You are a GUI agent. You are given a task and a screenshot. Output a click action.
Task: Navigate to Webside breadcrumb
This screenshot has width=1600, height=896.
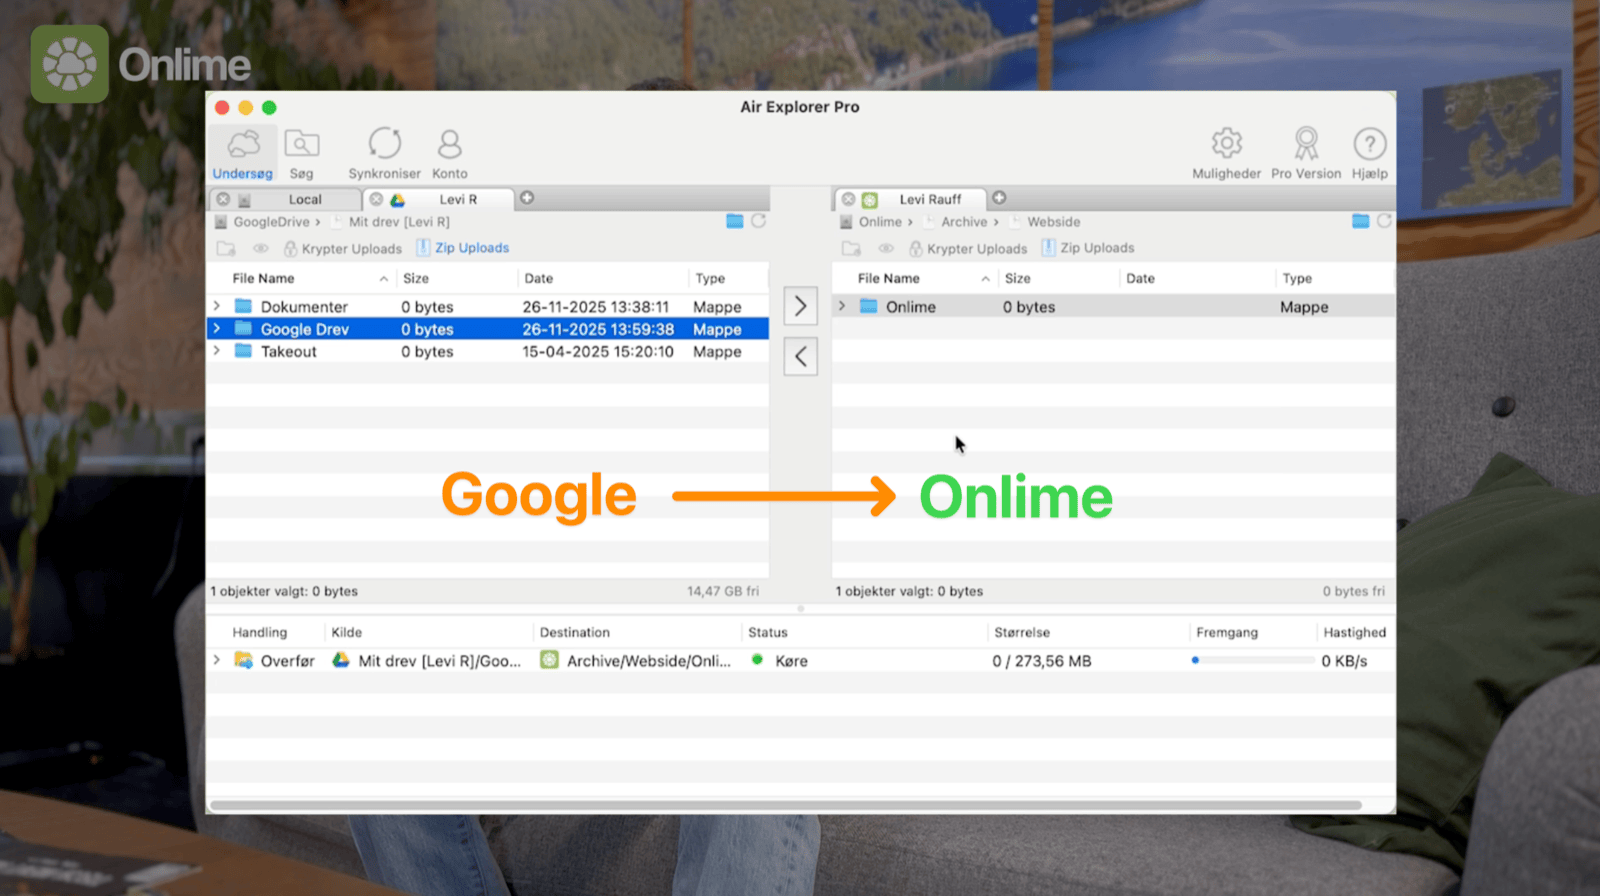point(1053,222)
